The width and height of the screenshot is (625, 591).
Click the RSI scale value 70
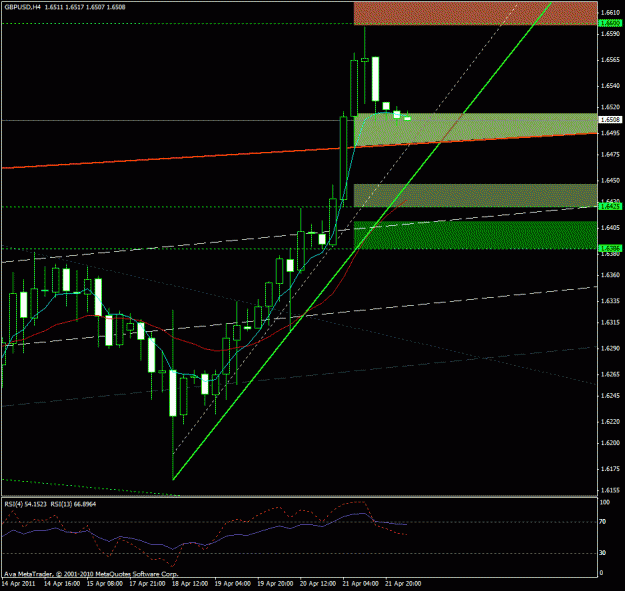pyautogui.click(x=603, y=522)
